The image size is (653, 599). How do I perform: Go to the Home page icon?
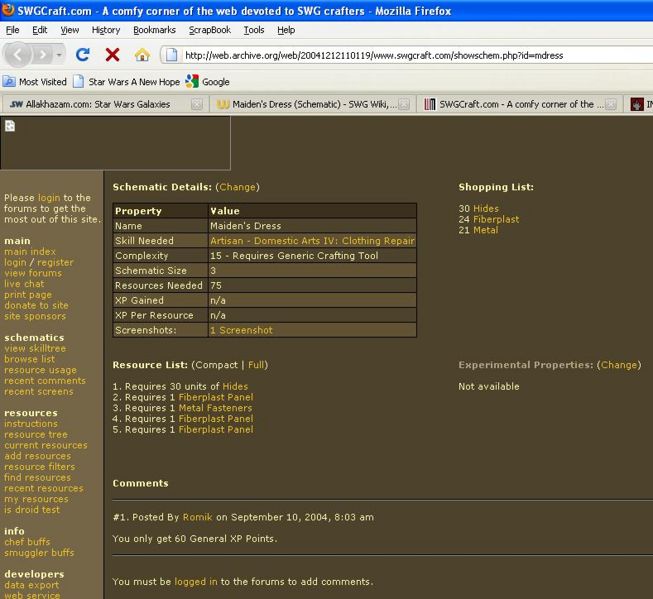tap(142, 55)
